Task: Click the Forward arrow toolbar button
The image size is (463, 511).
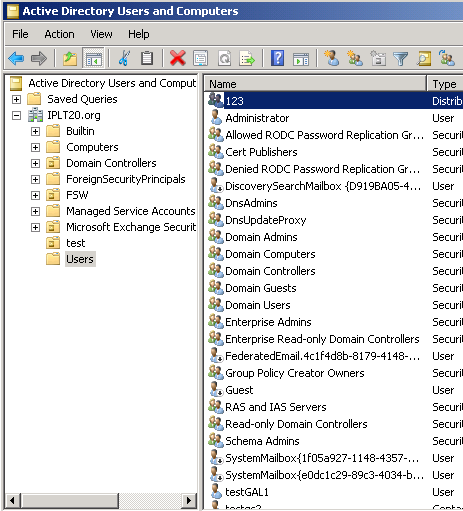Action: [39, 58]
